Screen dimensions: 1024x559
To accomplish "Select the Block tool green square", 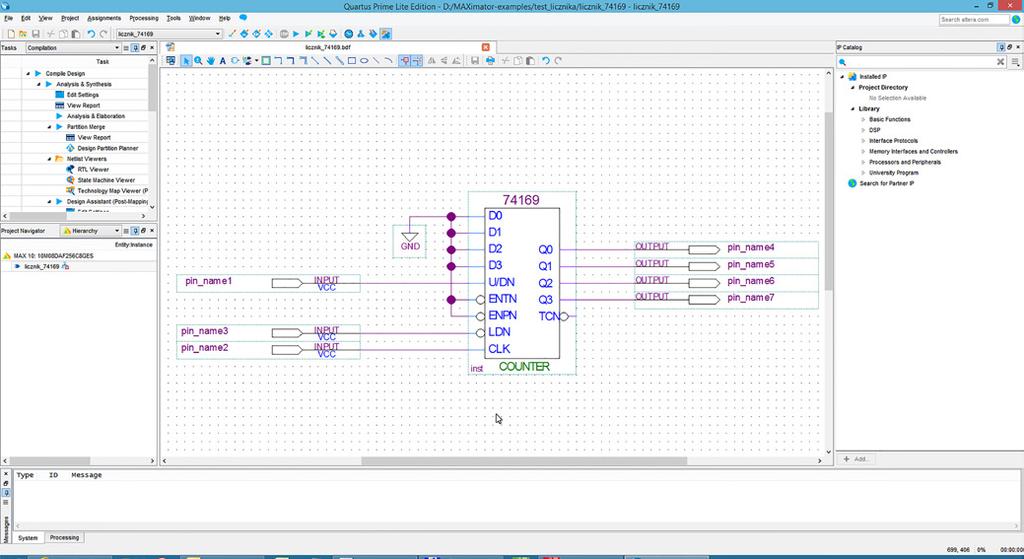I will [x=266, y=61].
